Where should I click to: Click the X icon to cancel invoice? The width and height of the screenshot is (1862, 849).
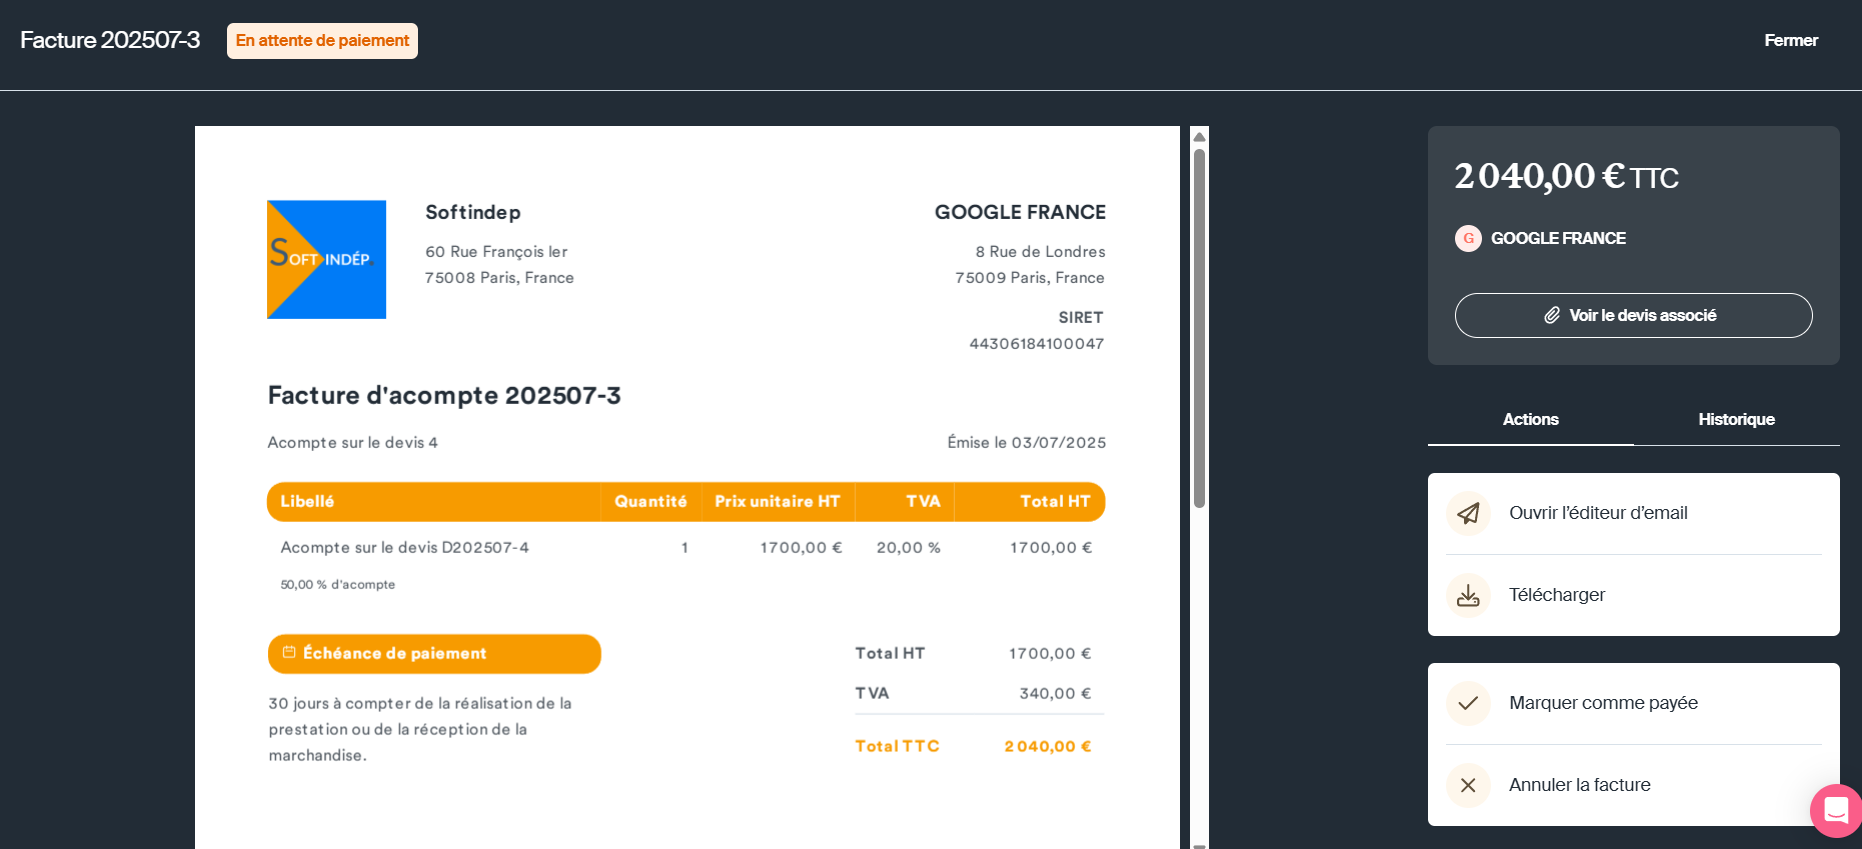tap(1468, 785)
